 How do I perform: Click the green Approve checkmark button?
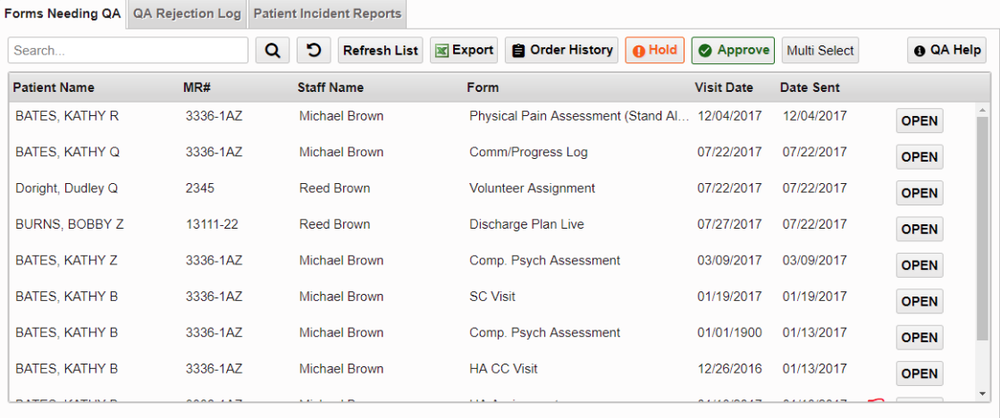(x=733, y=50)
